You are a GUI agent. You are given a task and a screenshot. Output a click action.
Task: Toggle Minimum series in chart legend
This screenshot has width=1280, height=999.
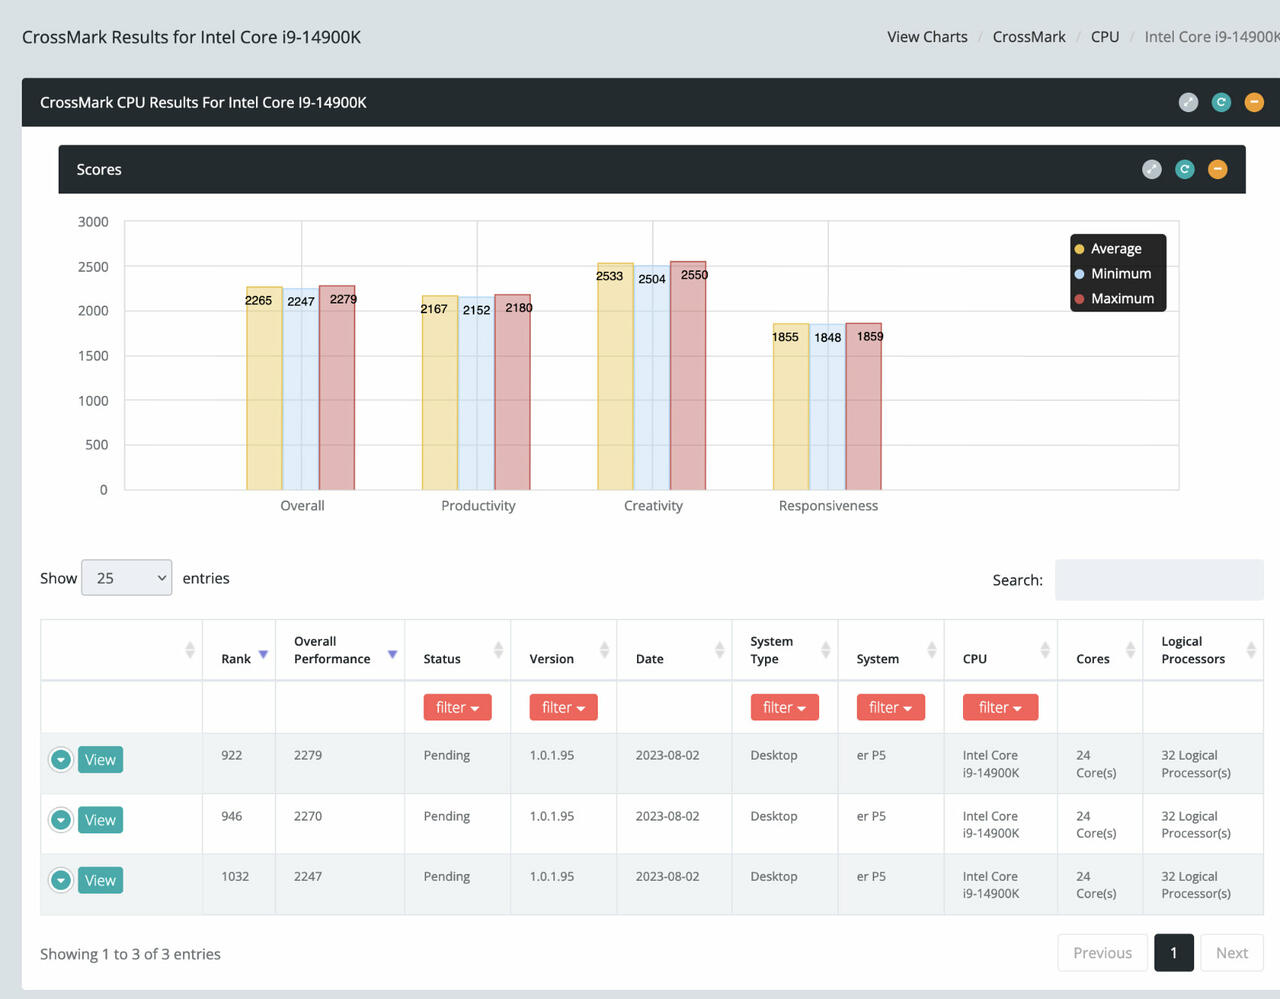point(1113,274)
